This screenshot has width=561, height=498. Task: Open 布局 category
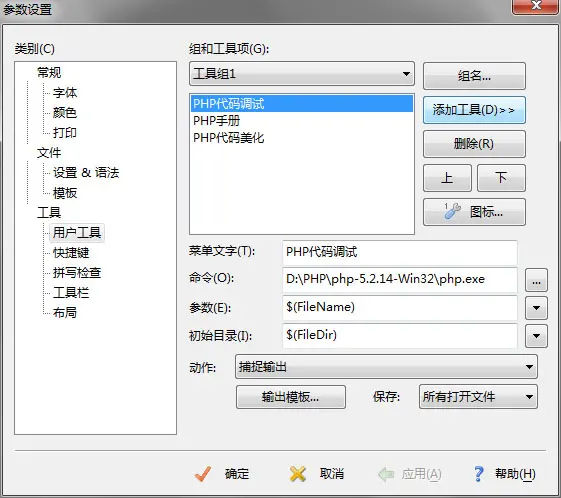coord(65,313)
